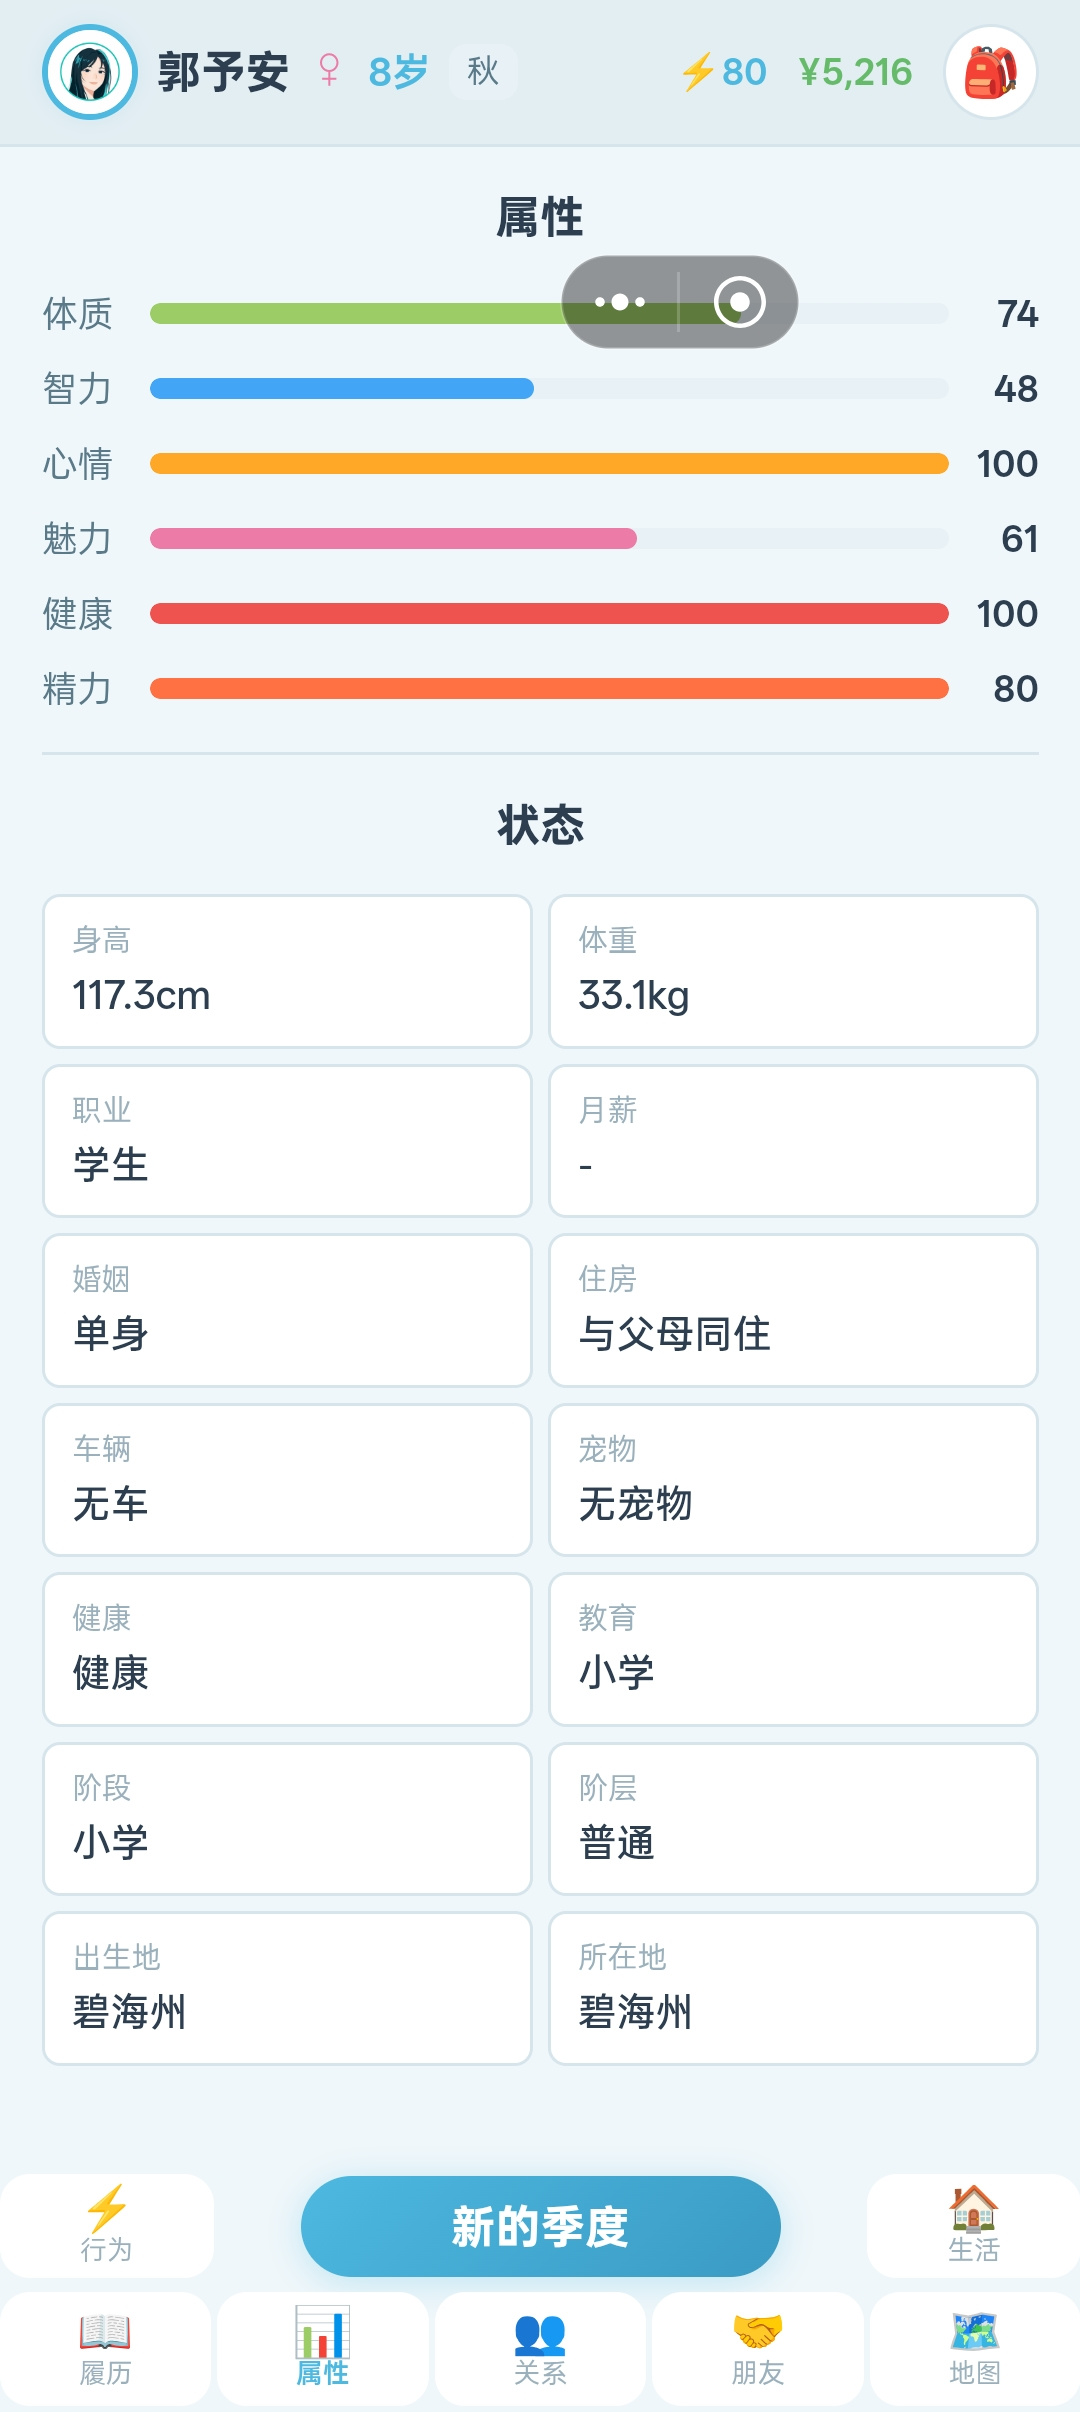Click the 智力 blue progress bar
The height and width of the screenshot is (2412, 1080).
coord(549,388)
